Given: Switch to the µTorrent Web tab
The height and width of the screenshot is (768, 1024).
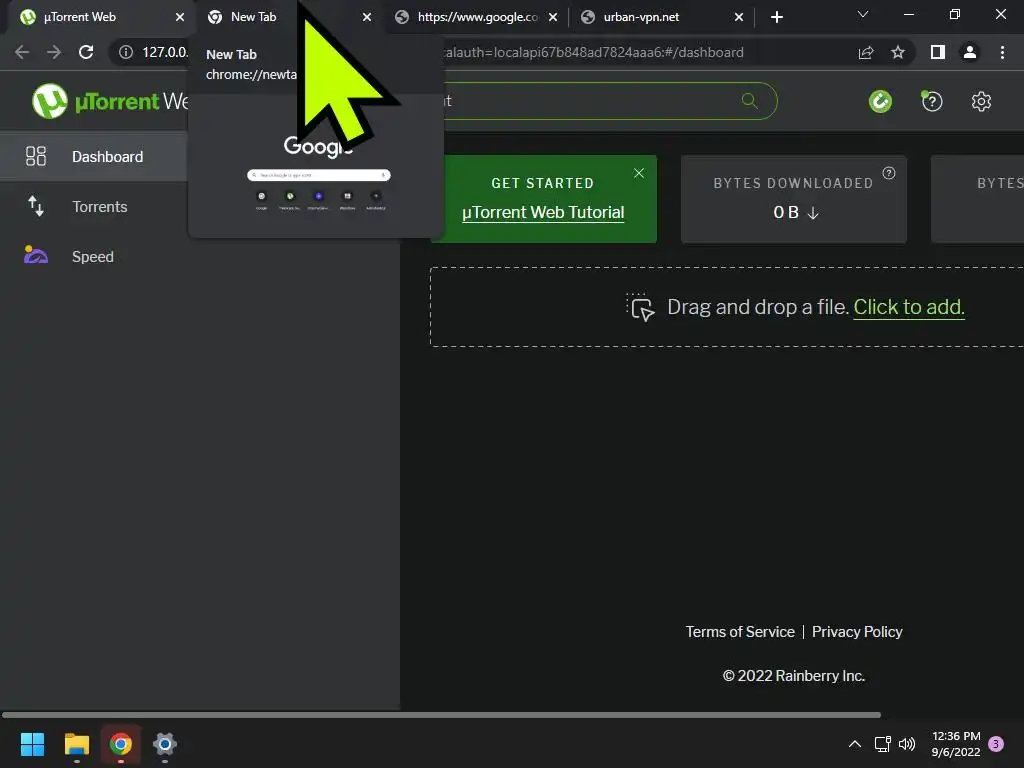Looking at the screenshot, I should point(98,17).
